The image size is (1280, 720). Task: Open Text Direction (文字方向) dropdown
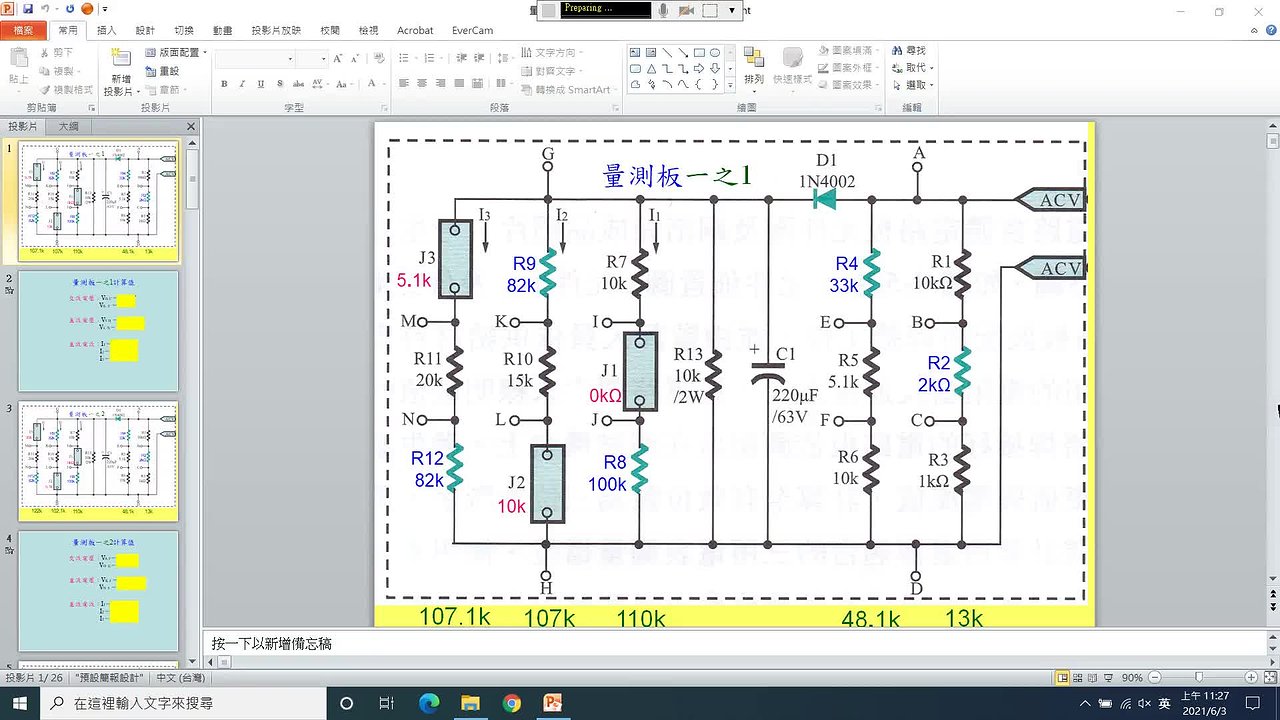pyautogui.click(x=554, y=52)
